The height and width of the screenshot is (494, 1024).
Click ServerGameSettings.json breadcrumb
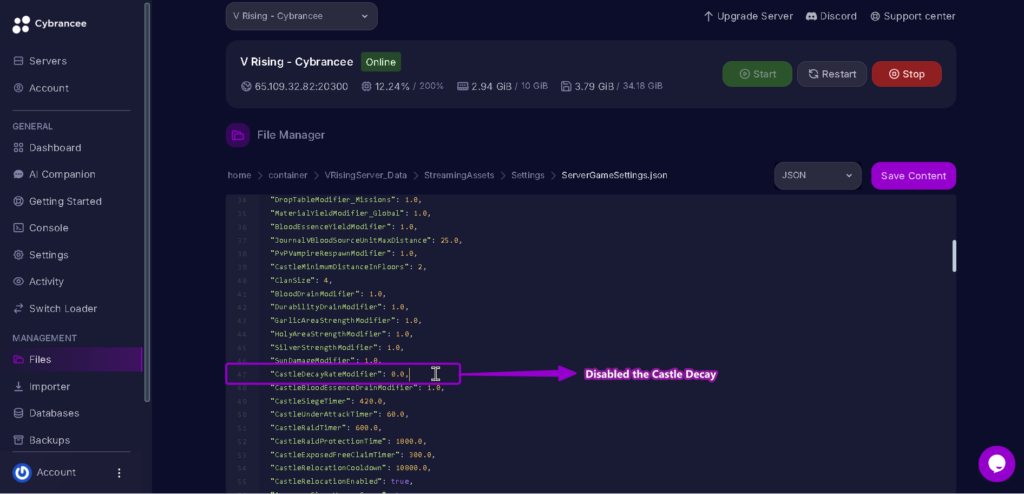[615, 175]
